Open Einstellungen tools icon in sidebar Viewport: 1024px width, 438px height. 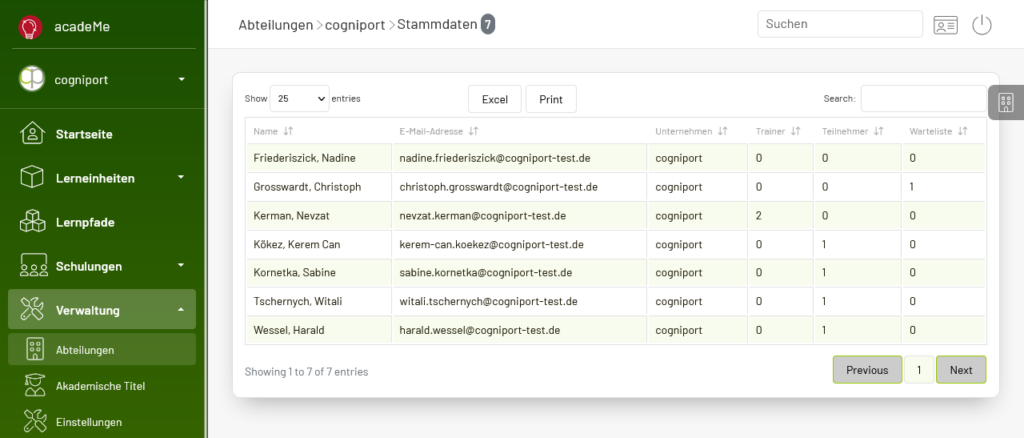tap(34, 422)
